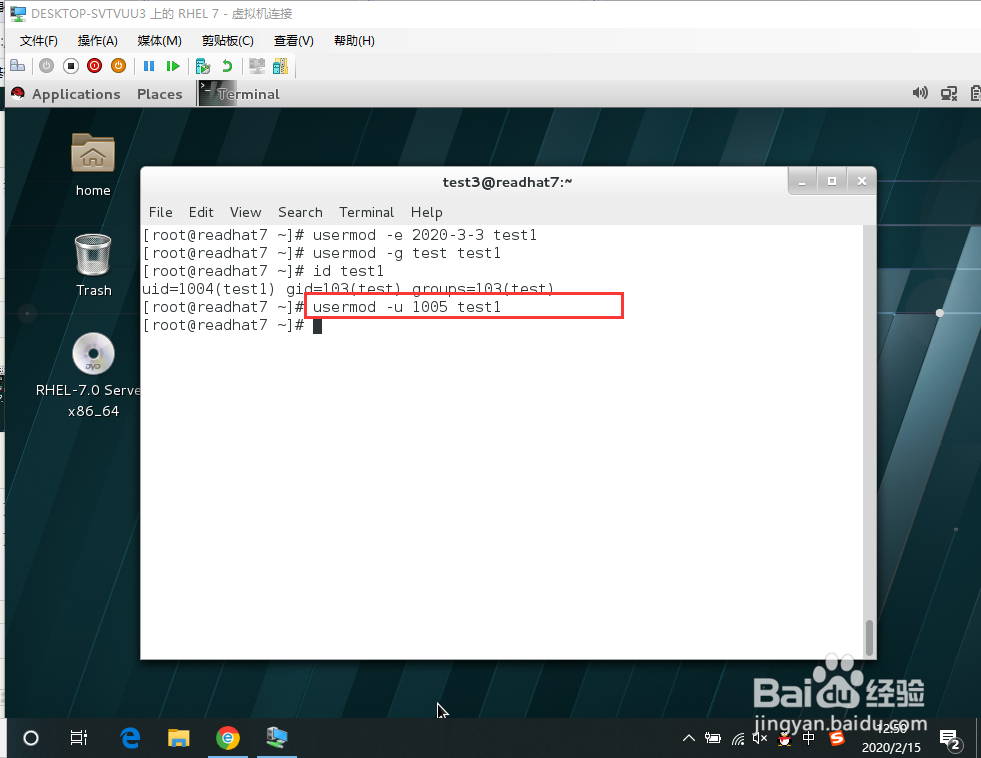Maximize the terminal window
Image resolution: width=981 pixels, height=758 pixels.
coord(831,181)
